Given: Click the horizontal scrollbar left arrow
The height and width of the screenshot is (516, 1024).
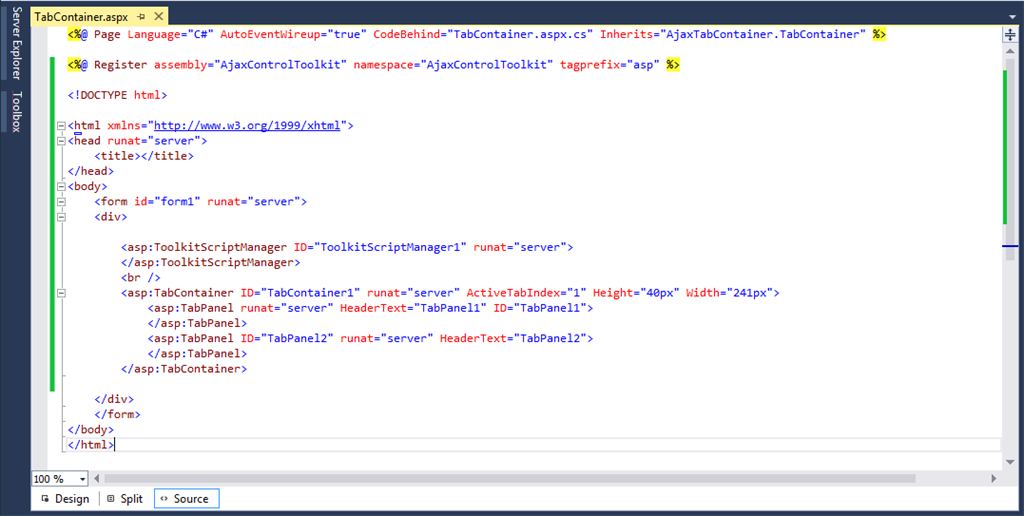Looking at the screenshot, I should (x=97, y=479).
